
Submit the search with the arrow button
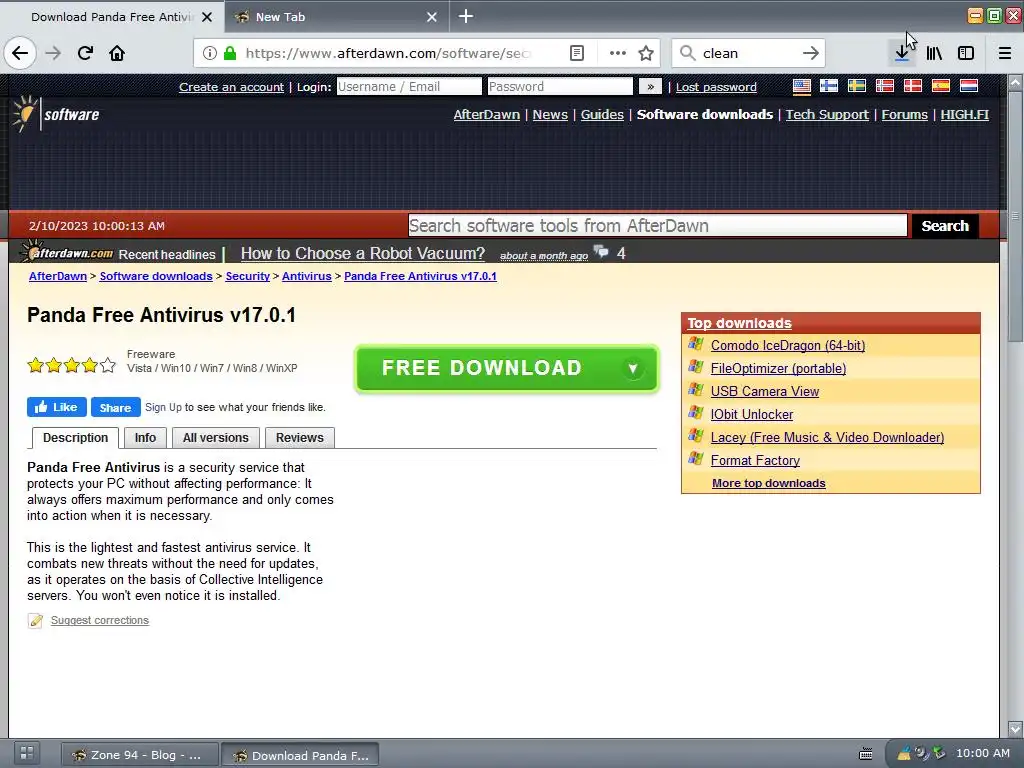810,53
